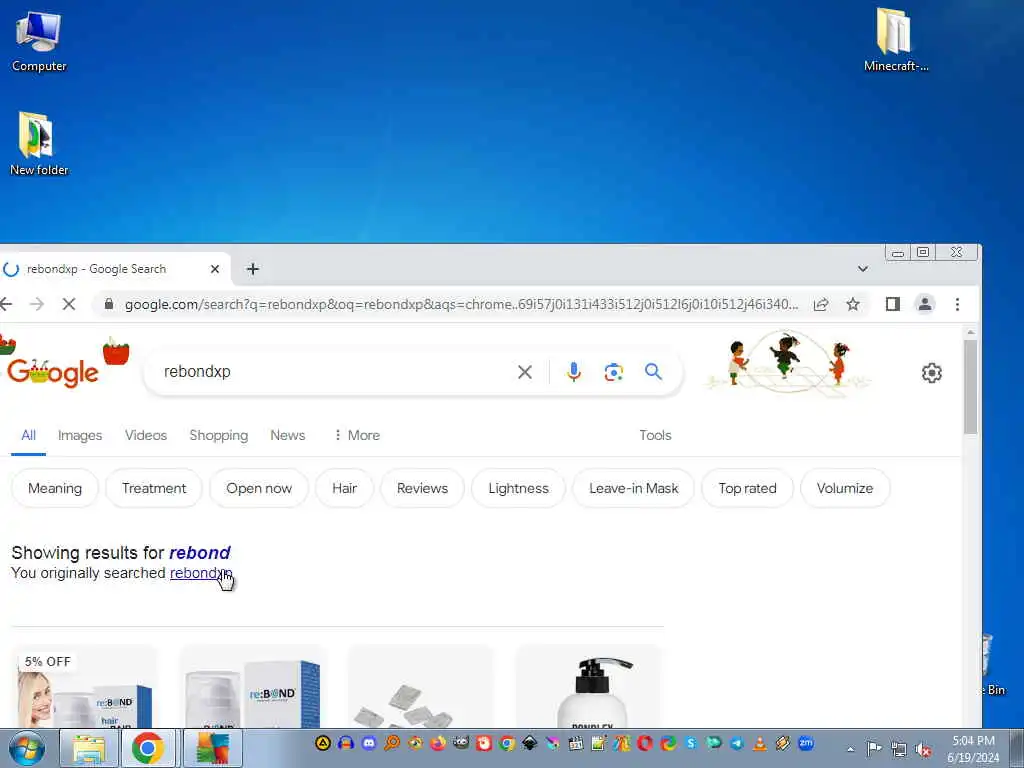Open Chrome profile avatar

point(925,304)
